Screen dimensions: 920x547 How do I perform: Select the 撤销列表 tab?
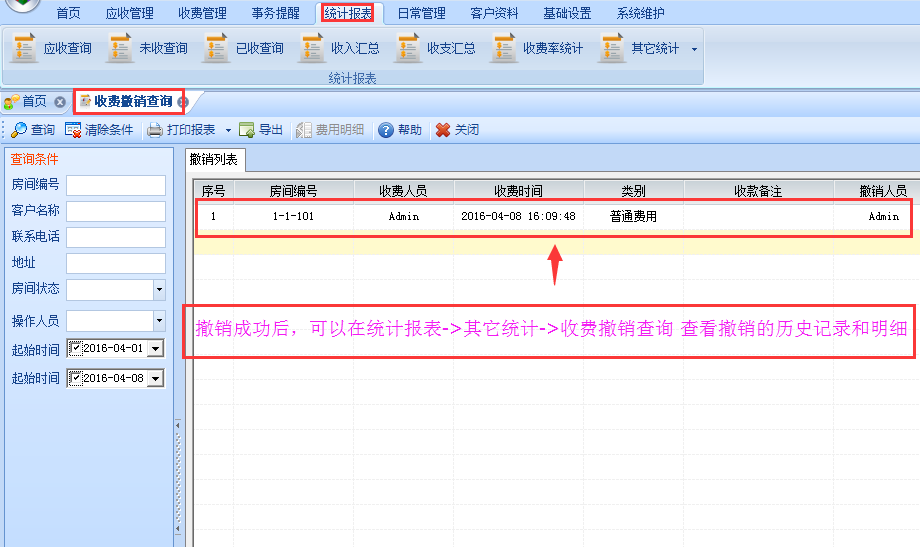click(214, 160)
